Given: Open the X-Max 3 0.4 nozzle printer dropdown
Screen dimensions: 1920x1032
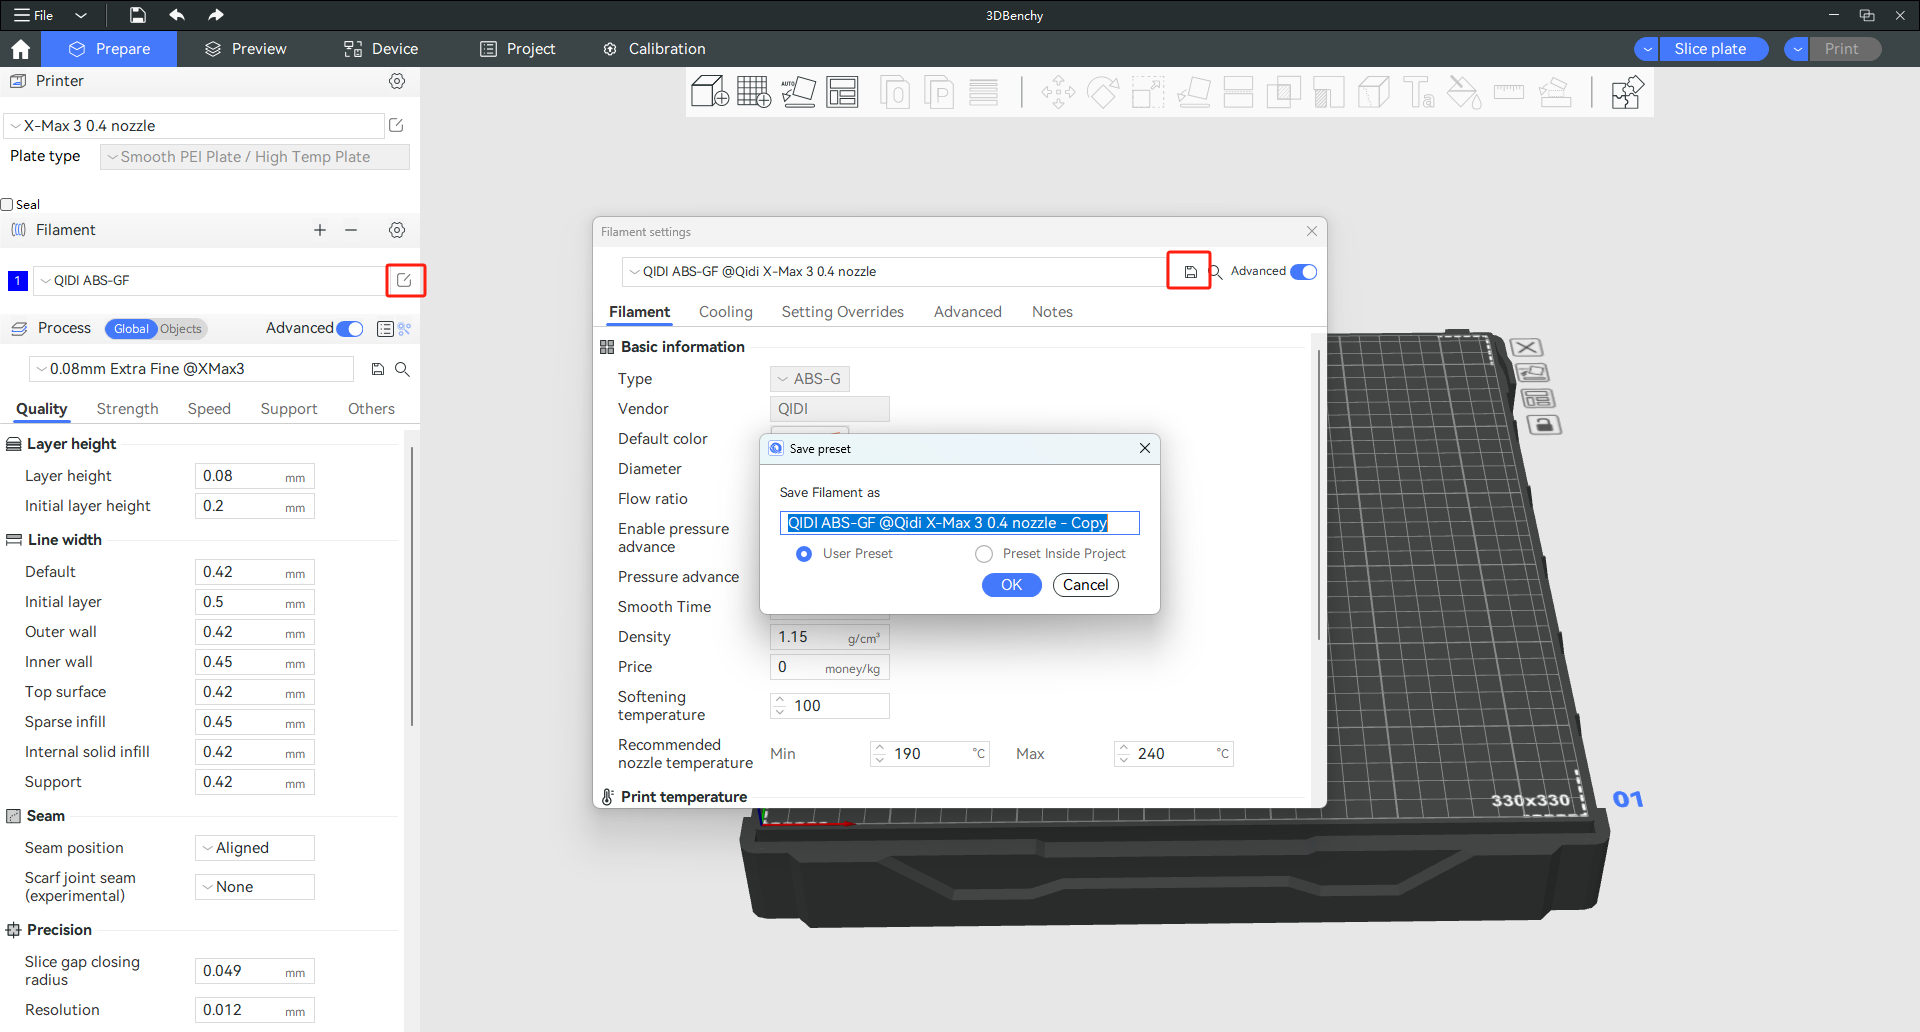Looking at the screenshot, I should [195, 126].
